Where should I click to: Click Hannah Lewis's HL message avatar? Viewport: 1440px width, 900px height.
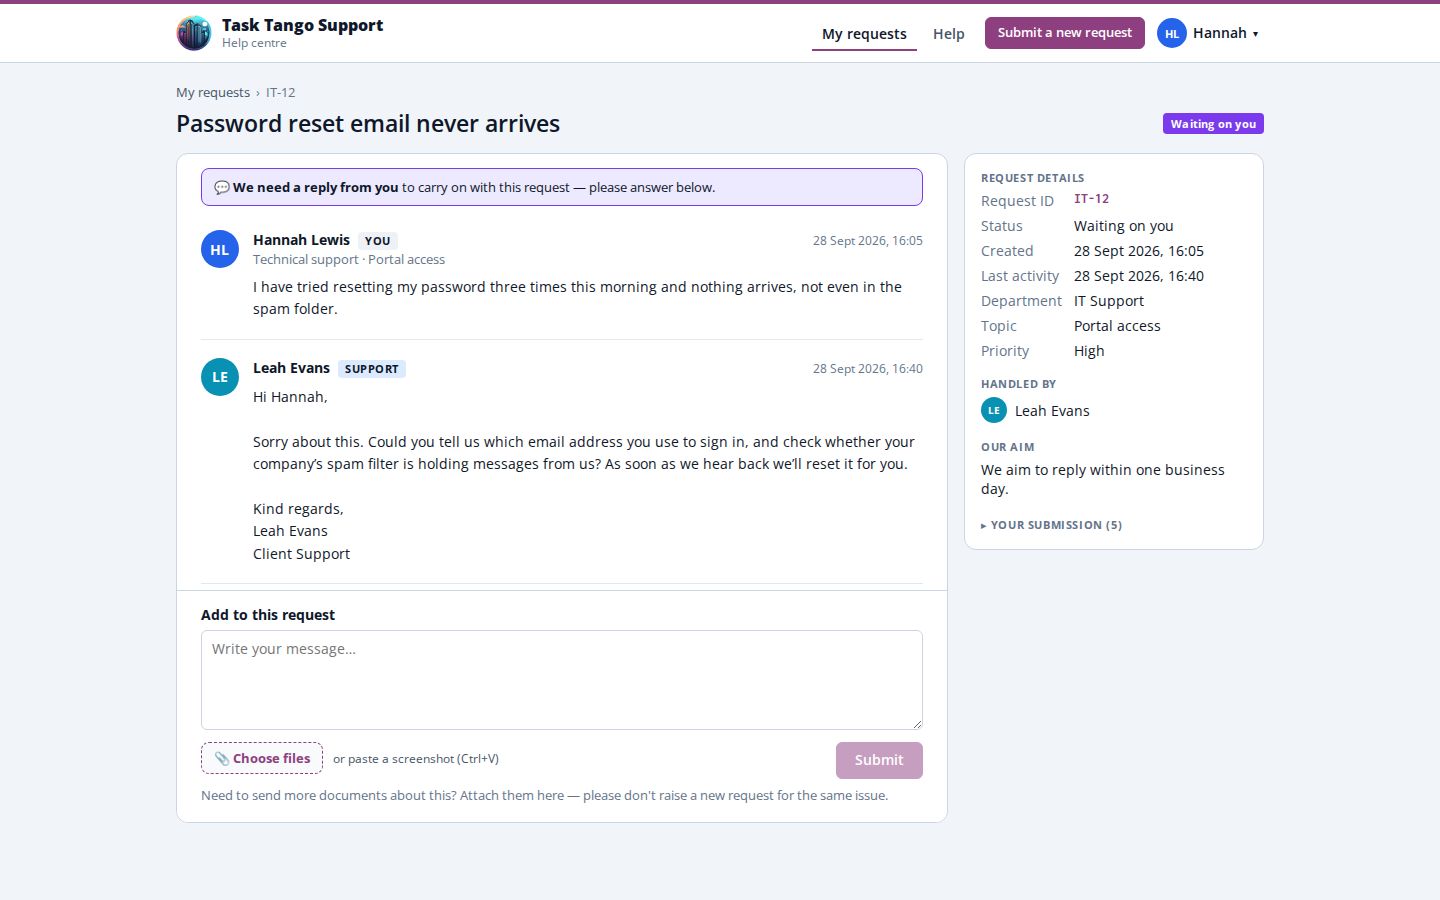pos(220,249)
